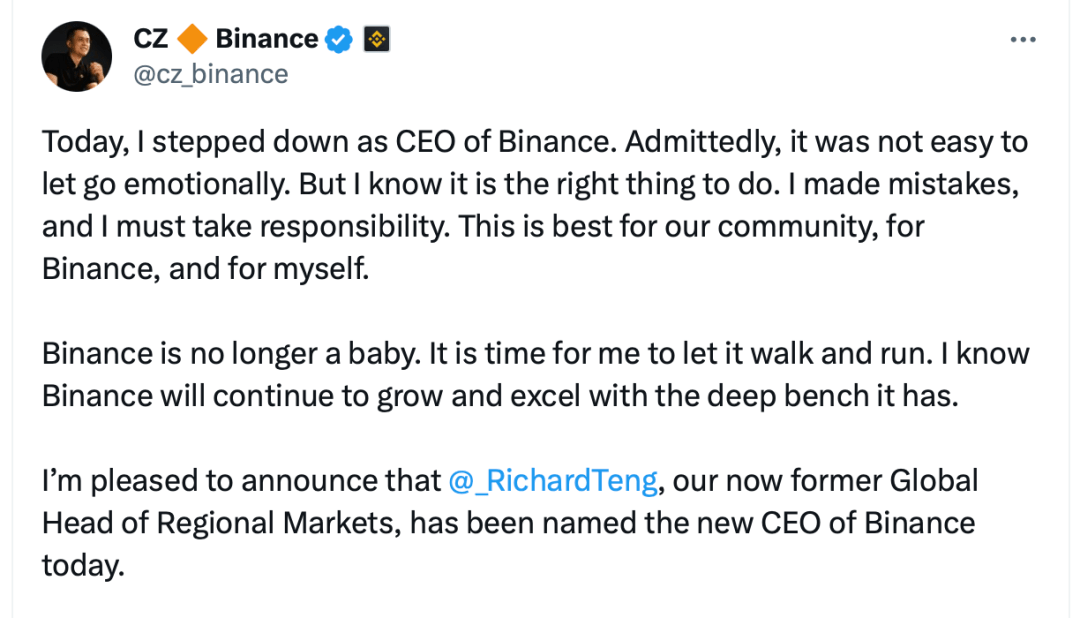Open the @cz_binance handle link

(x=210, y=74)
